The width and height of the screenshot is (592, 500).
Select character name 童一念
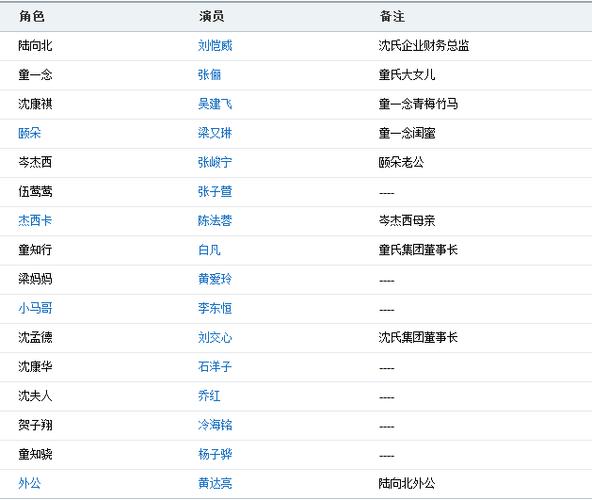pyautogui.click(x=35, y=75)
